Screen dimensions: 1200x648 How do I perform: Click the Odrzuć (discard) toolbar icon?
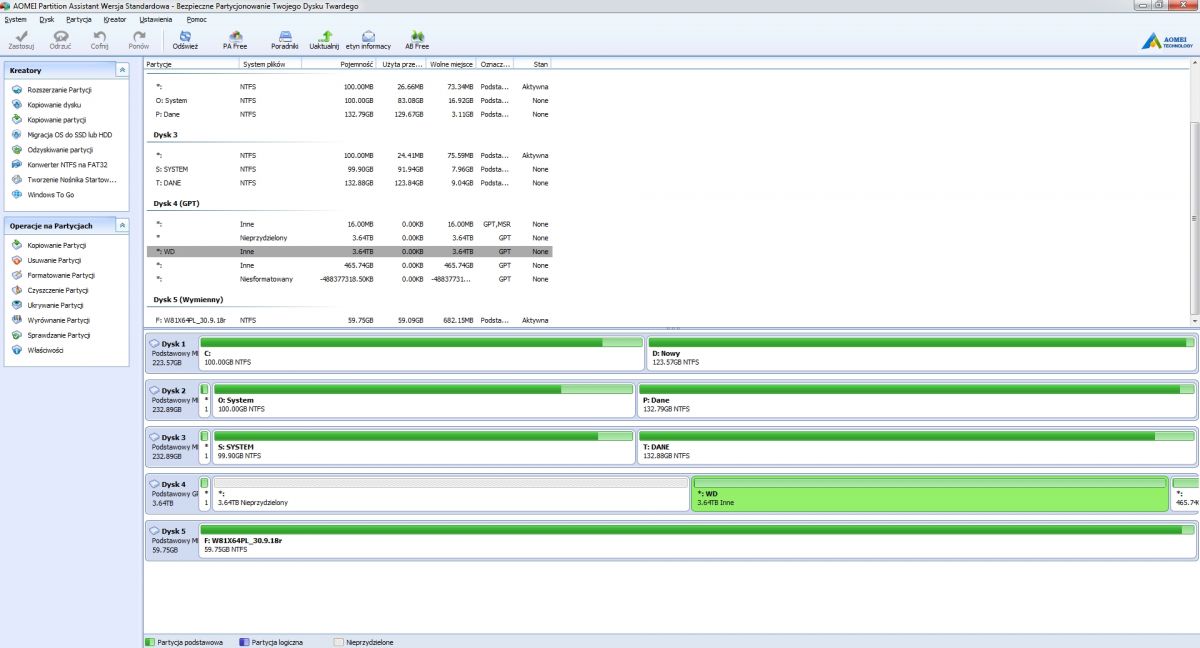[60, 39]
